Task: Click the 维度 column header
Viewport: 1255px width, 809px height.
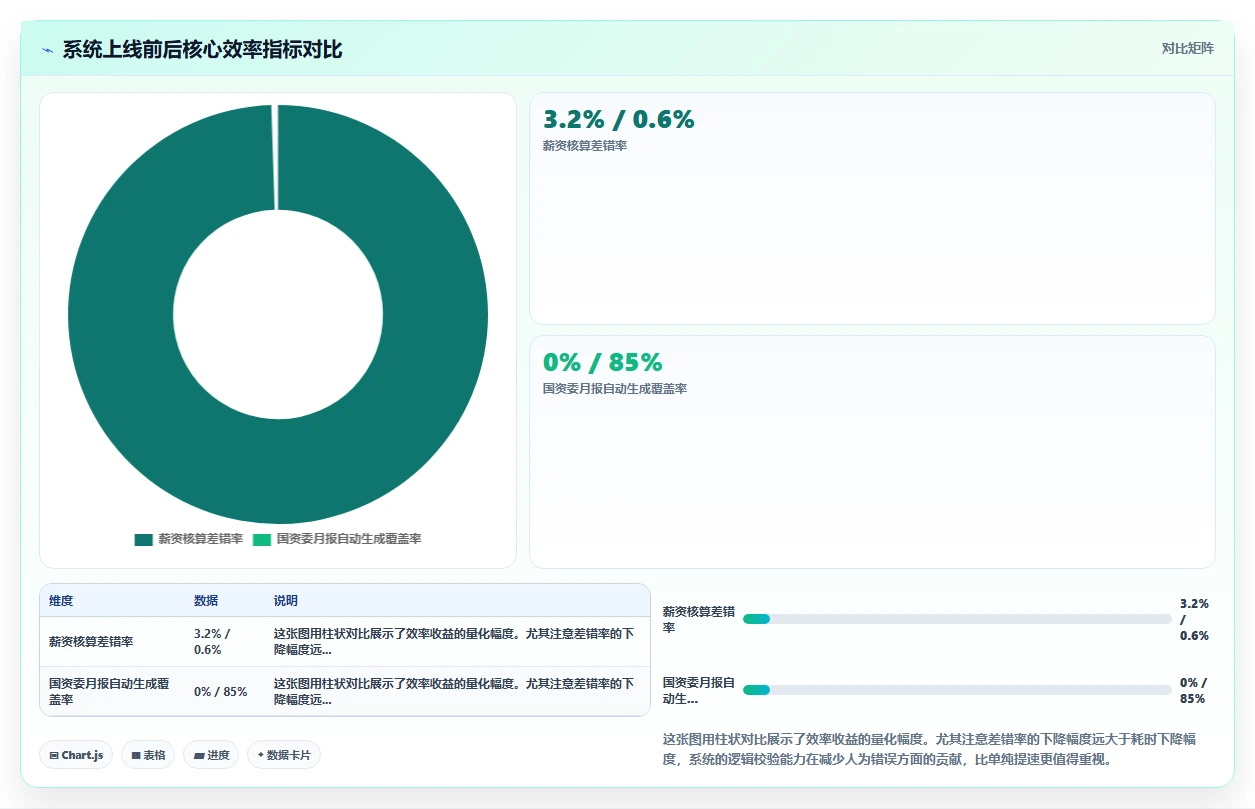Action: [61, 601]
